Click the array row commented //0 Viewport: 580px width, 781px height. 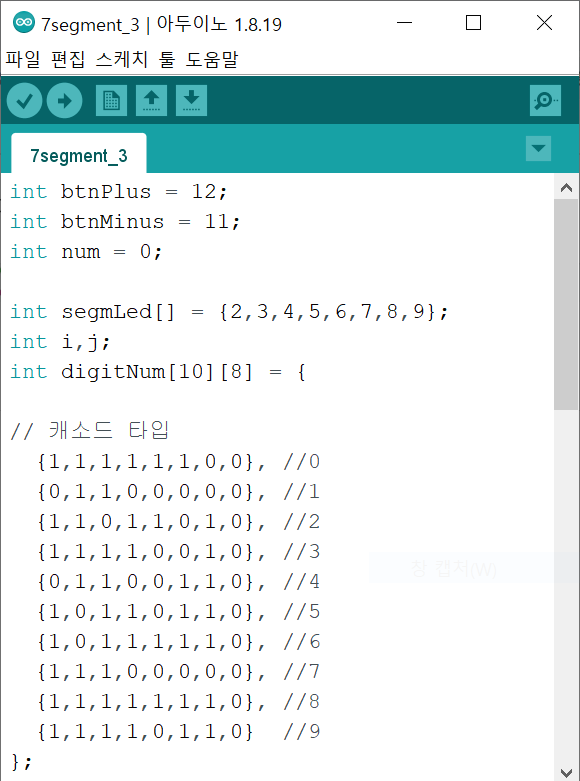pos(178,462)
